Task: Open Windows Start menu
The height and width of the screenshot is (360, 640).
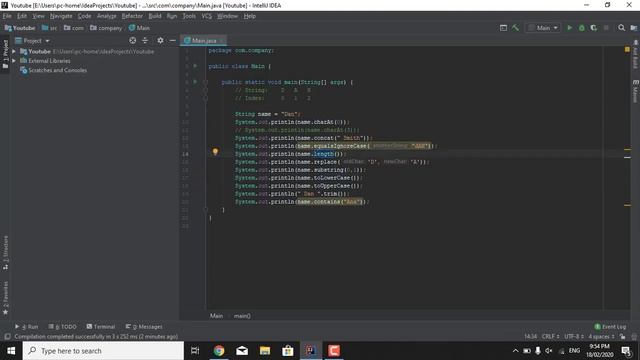Action: point(11,351)
